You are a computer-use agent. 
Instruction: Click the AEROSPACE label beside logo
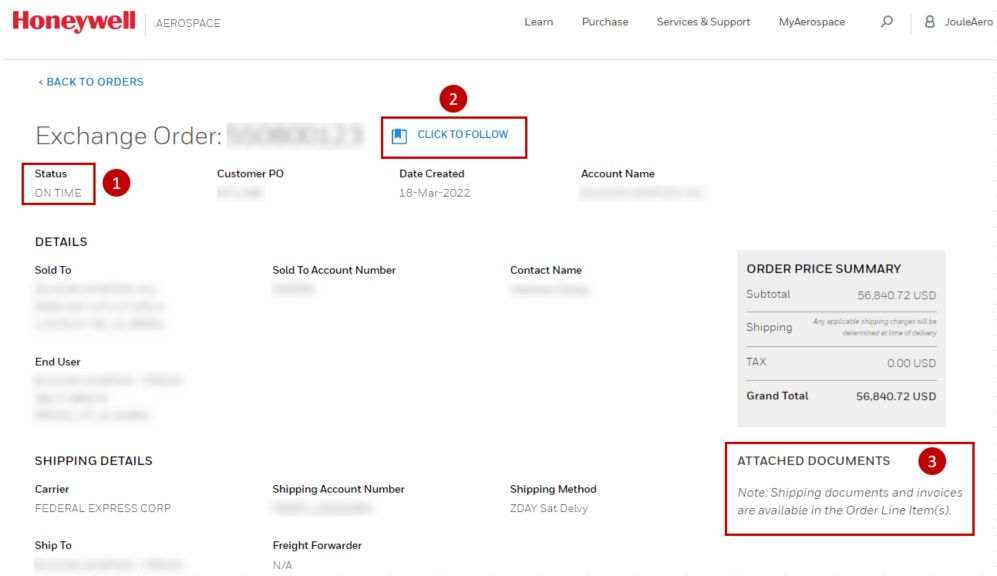[x=188, y=23]
